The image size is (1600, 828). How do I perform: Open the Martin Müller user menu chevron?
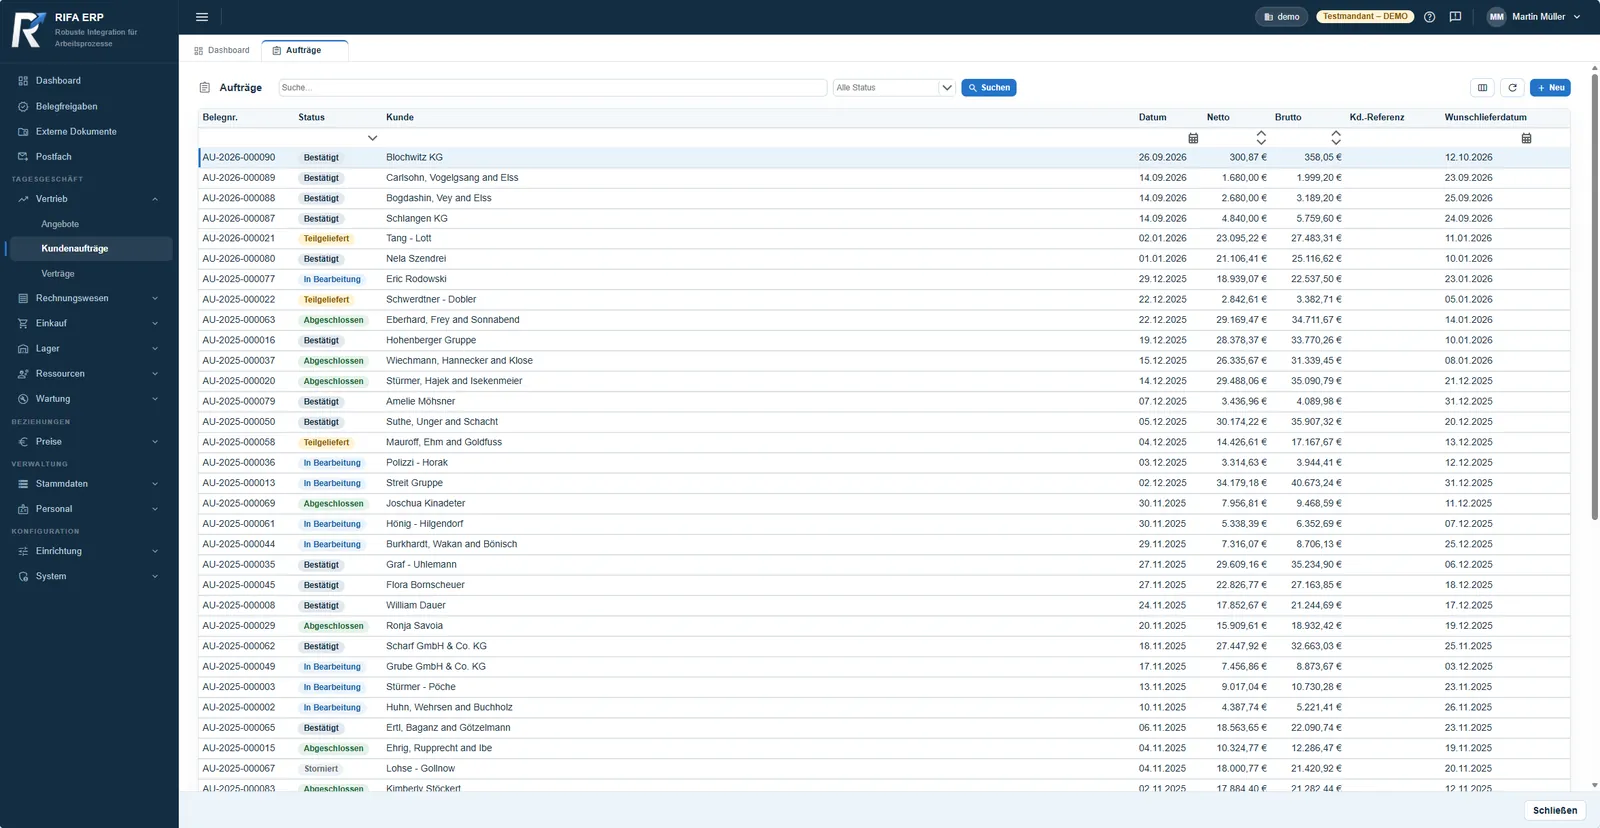[x=1577, y=17]
